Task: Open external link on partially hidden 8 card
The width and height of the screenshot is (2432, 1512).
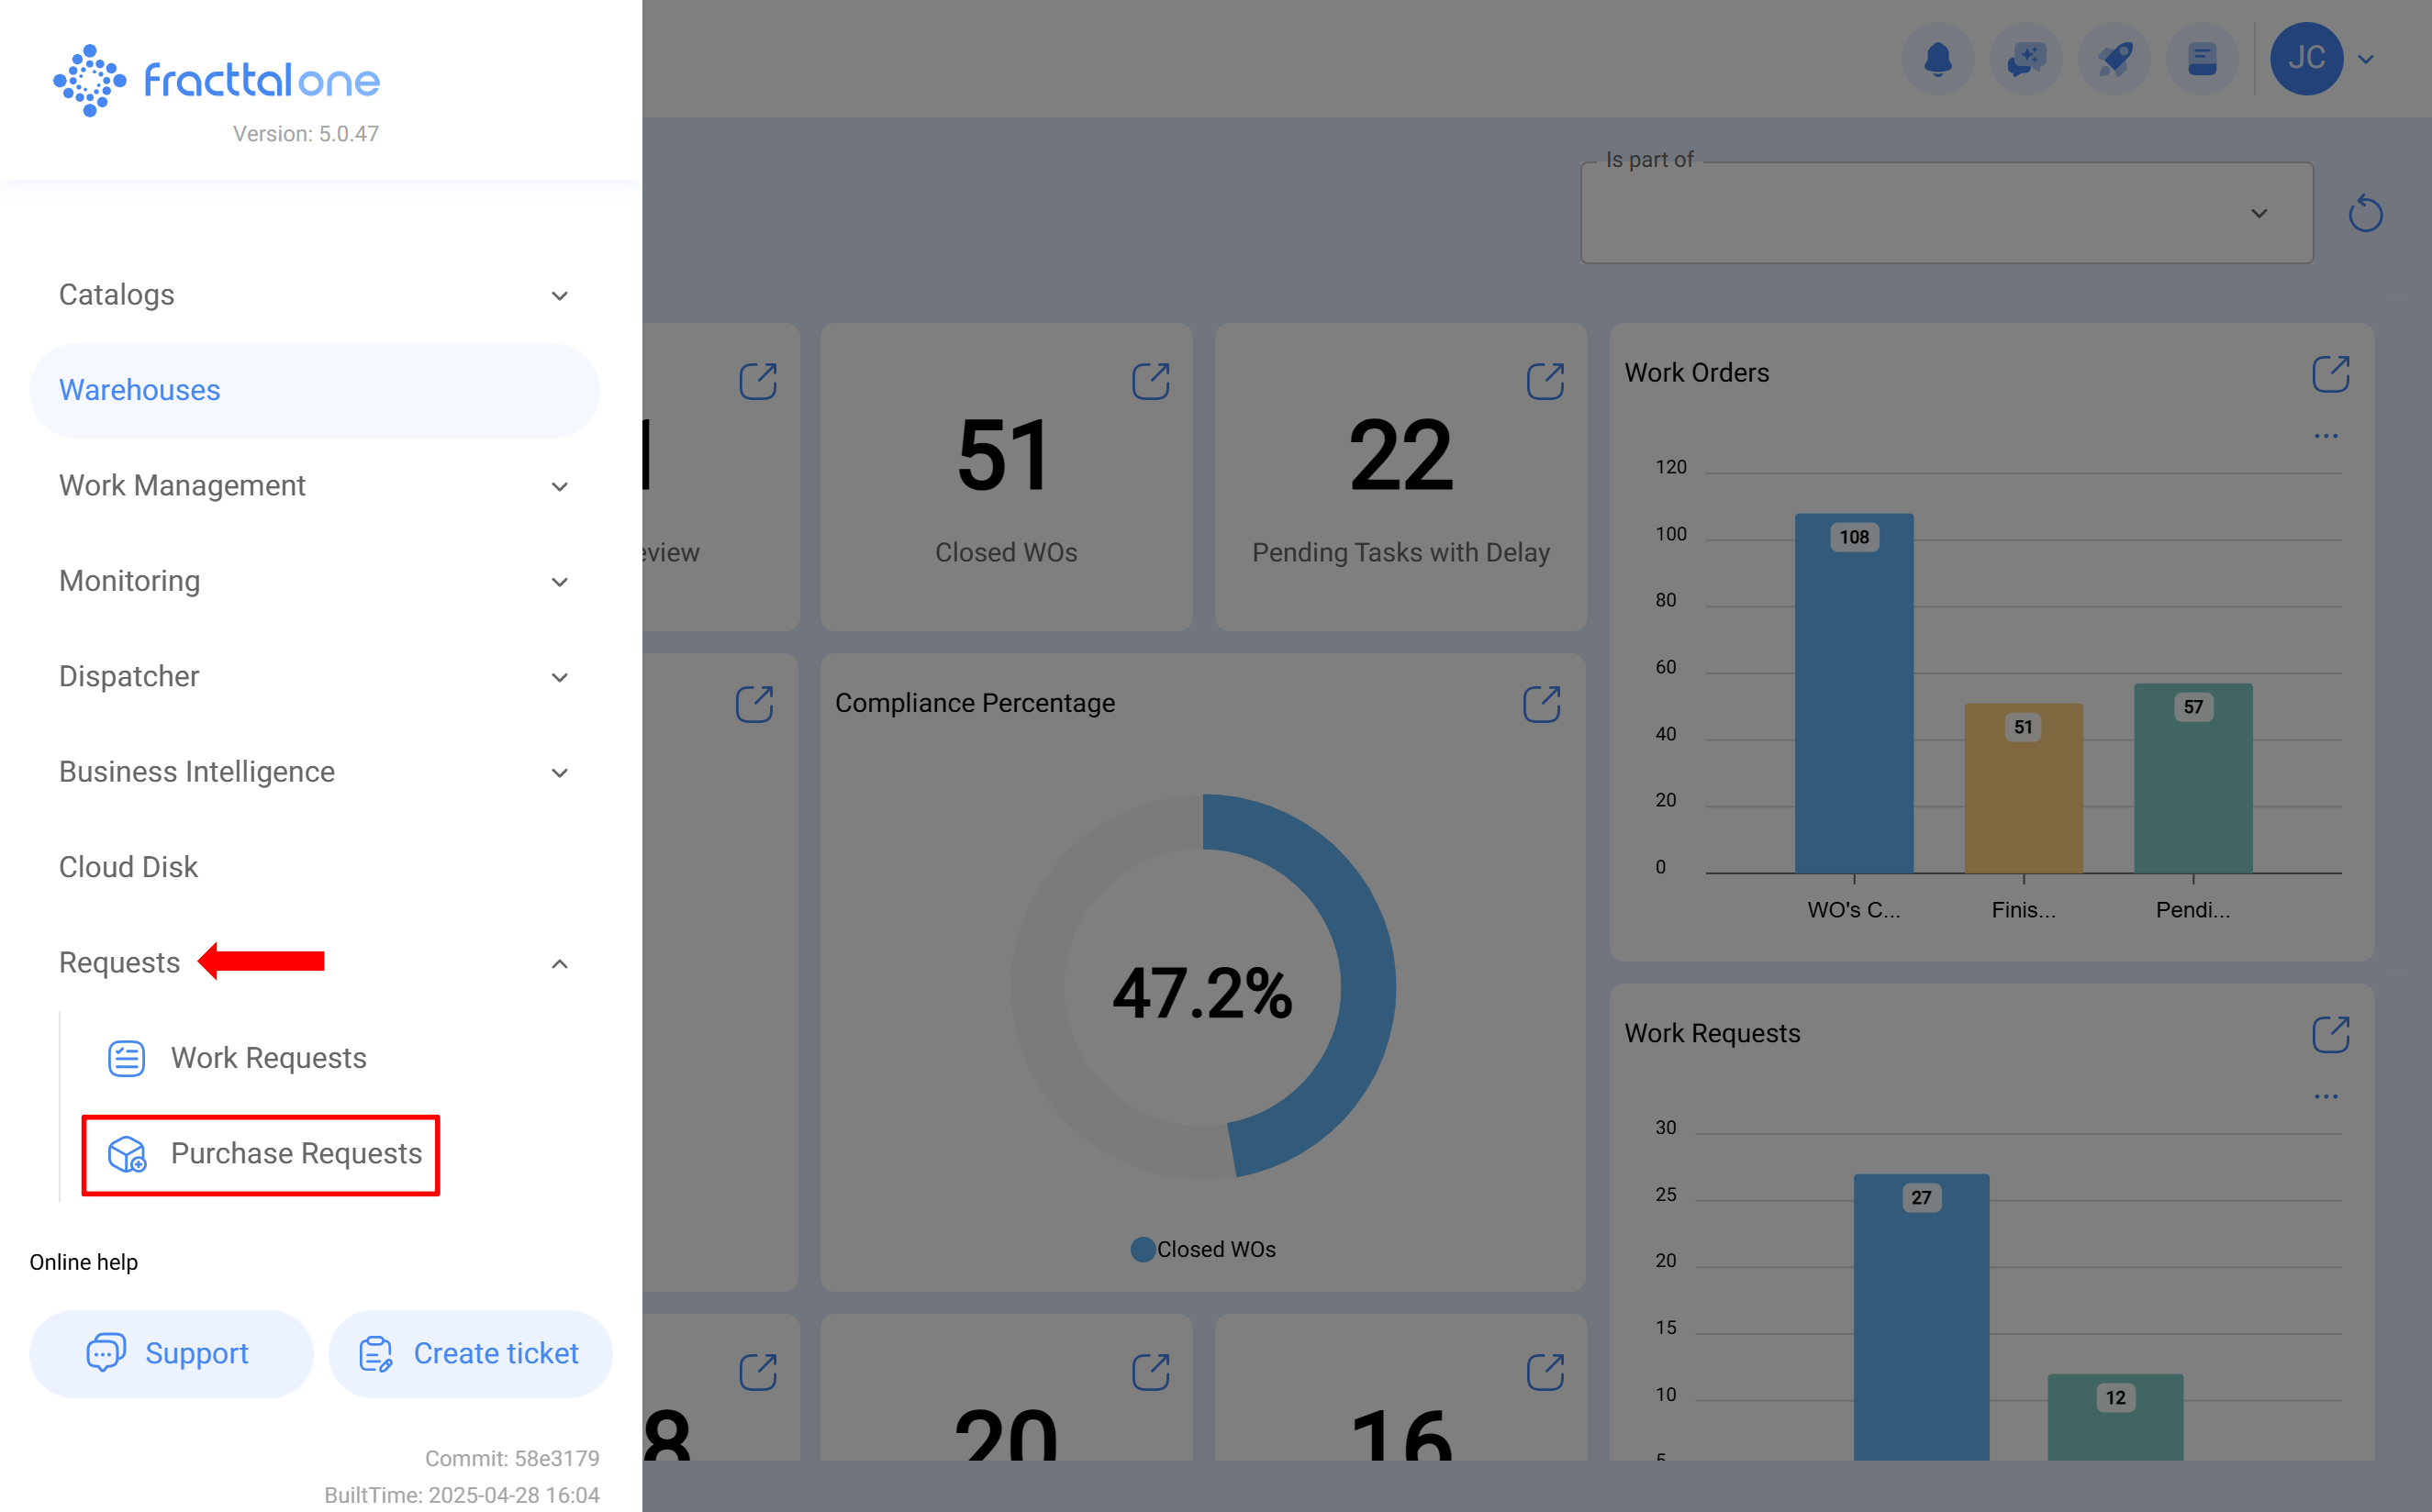Action: coord(757,1372)
